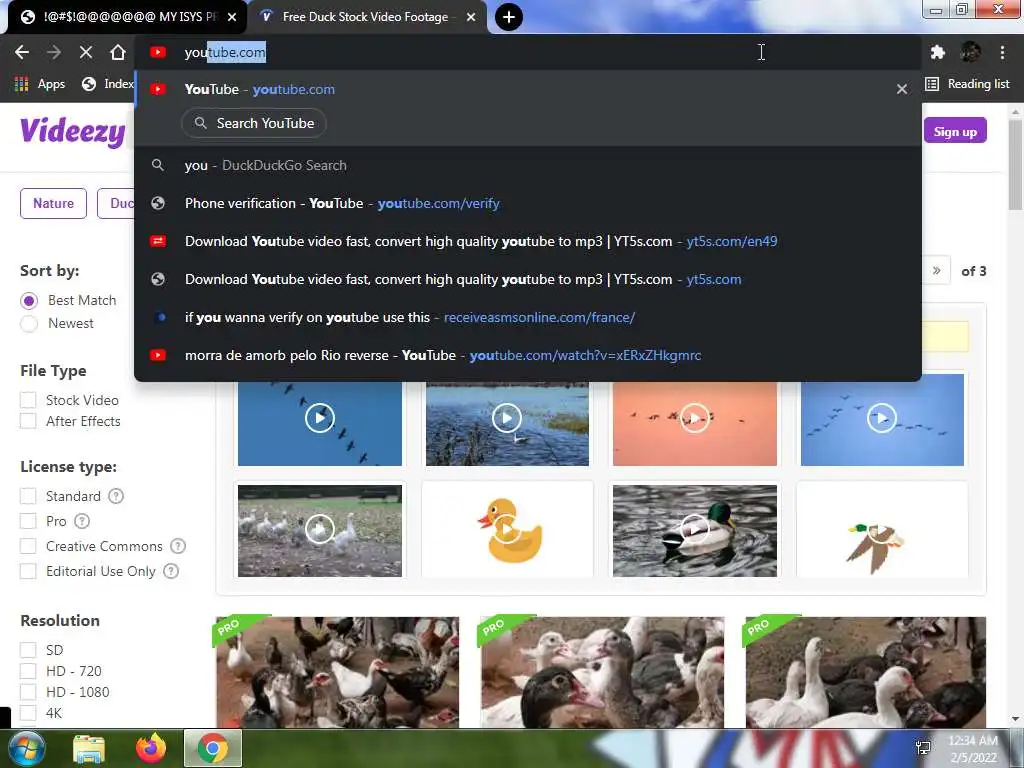Click the Sign up button
Screen dimensions: 1024x768
coord(955,131)
